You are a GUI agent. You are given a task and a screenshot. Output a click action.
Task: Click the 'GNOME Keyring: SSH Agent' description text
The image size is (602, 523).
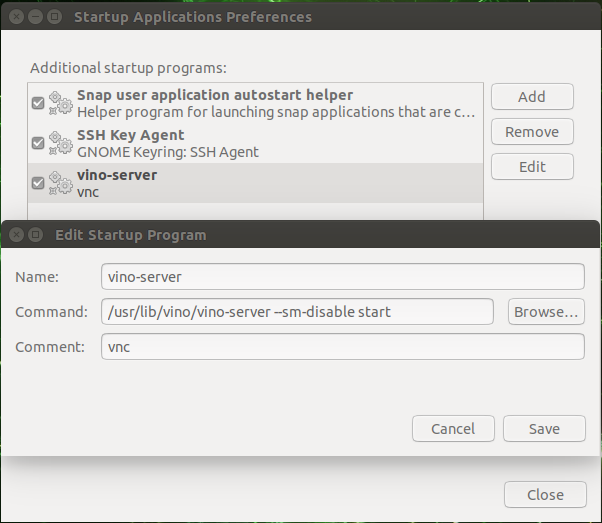[x=168, y=152]
